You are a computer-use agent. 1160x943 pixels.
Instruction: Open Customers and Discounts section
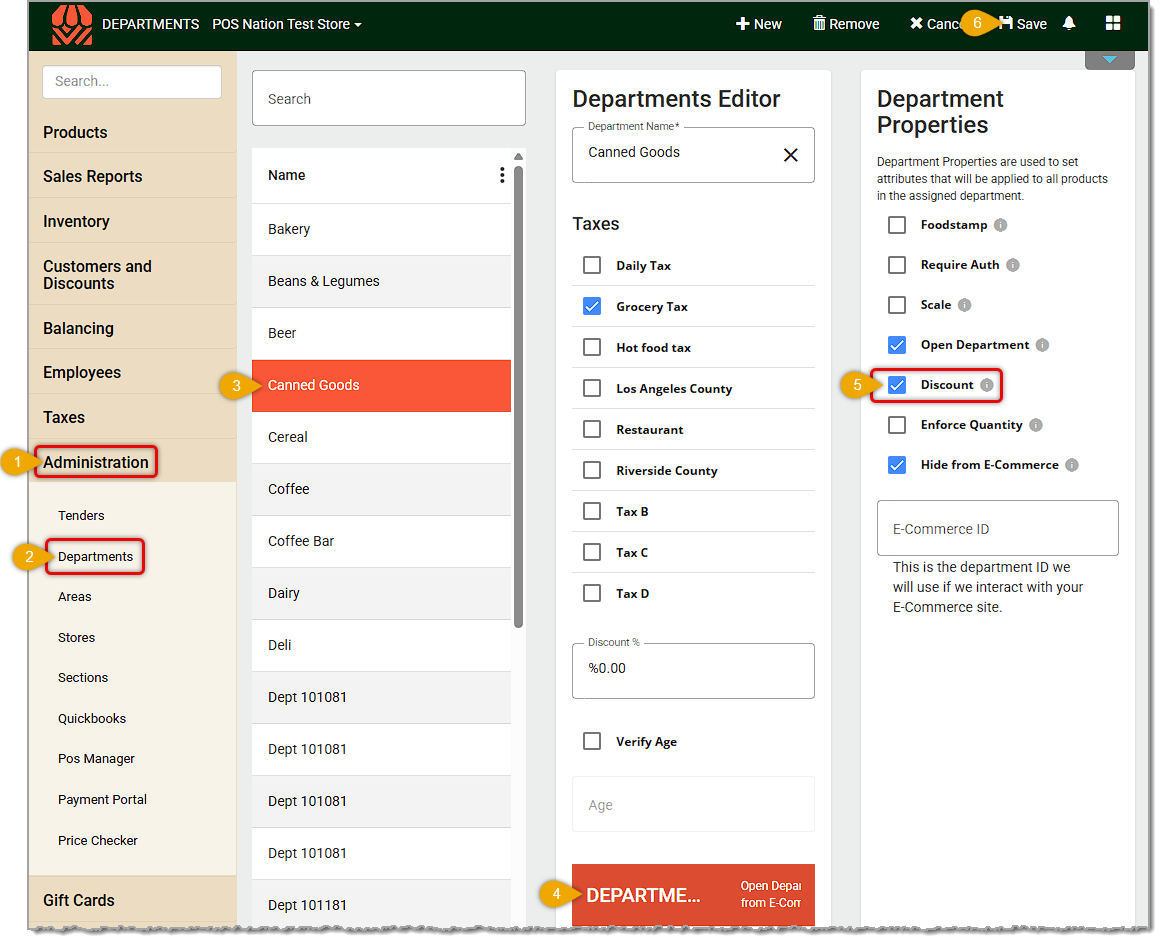(132, 274)
